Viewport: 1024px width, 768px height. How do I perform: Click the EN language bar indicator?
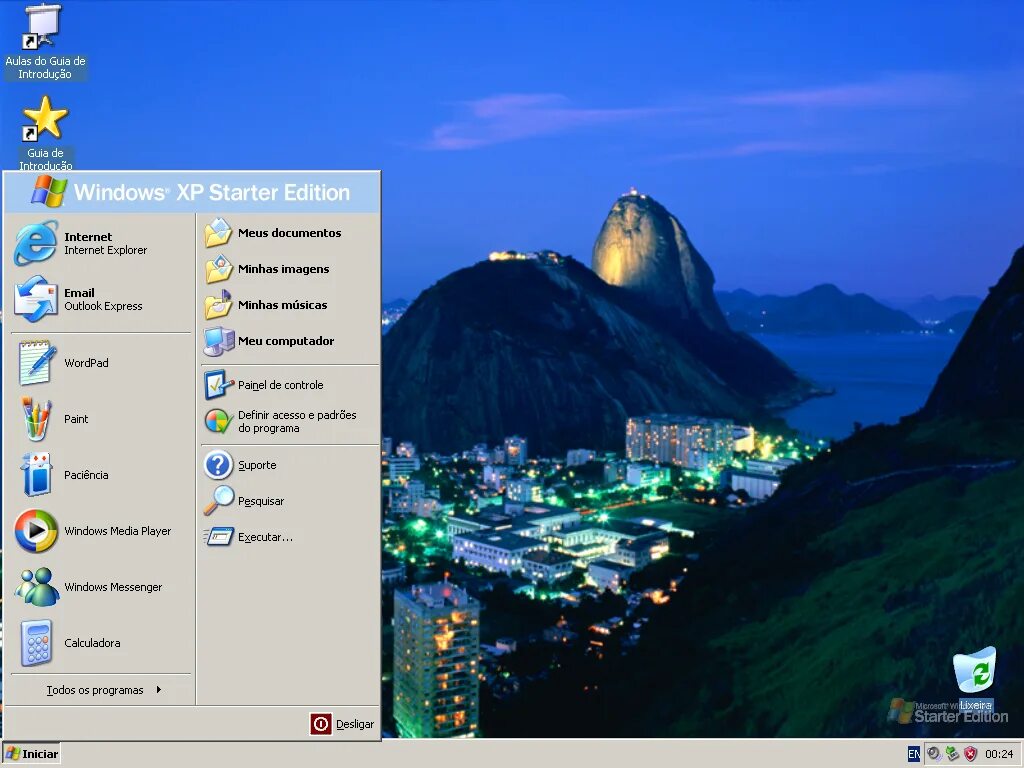coord(914,754)
